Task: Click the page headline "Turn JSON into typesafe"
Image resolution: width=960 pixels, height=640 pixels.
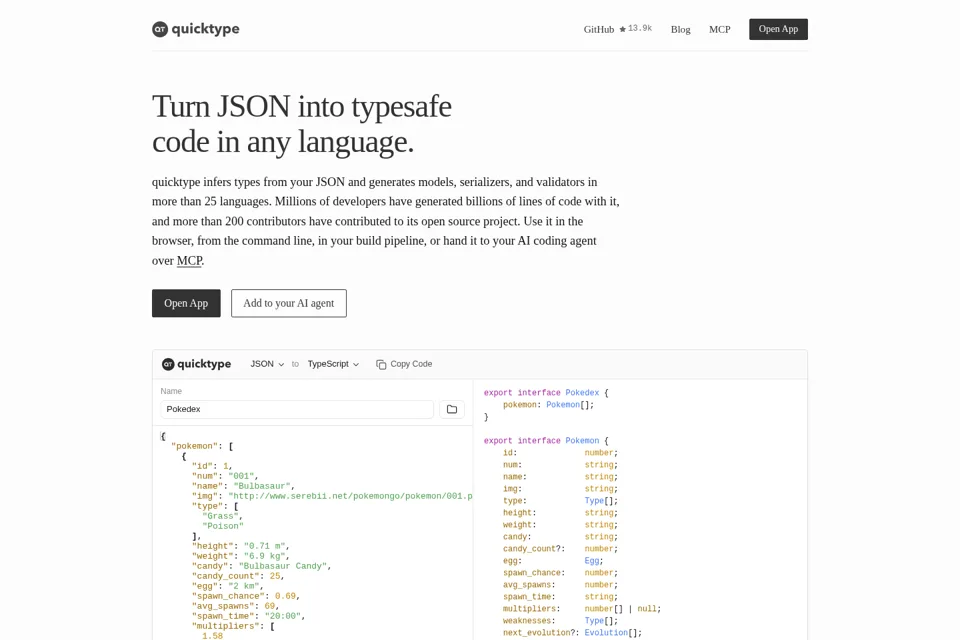Action: pyautogui.click(x=302, y=107)
